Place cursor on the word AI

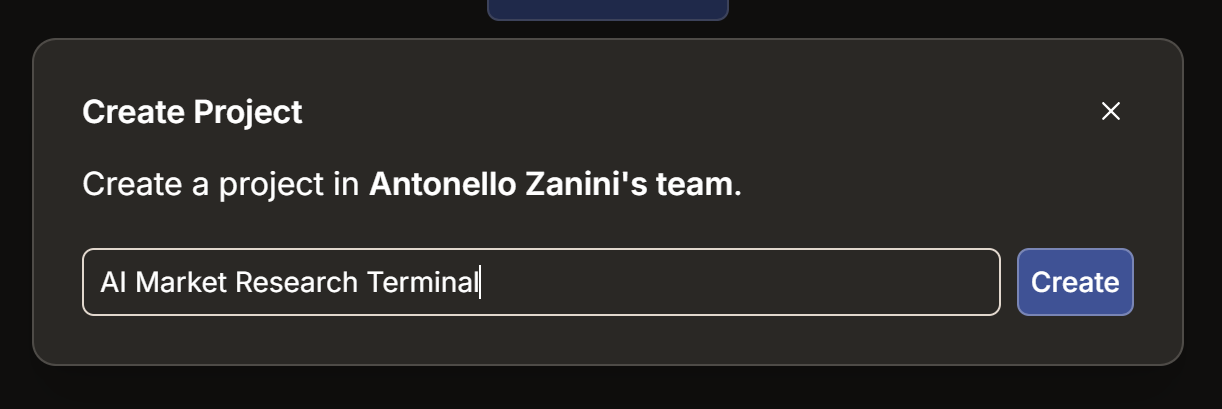click(113, 283)
